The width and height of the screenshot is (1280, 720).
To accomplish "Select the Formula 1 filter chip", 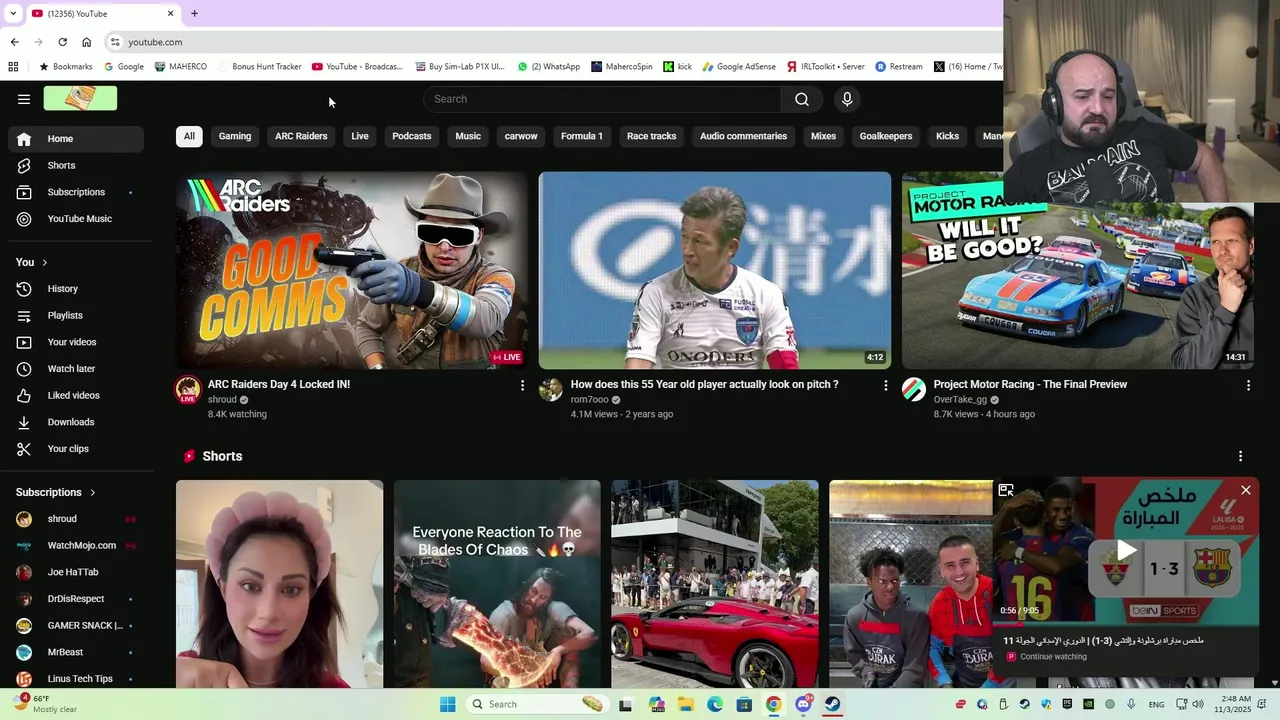I will coord(582,136).
